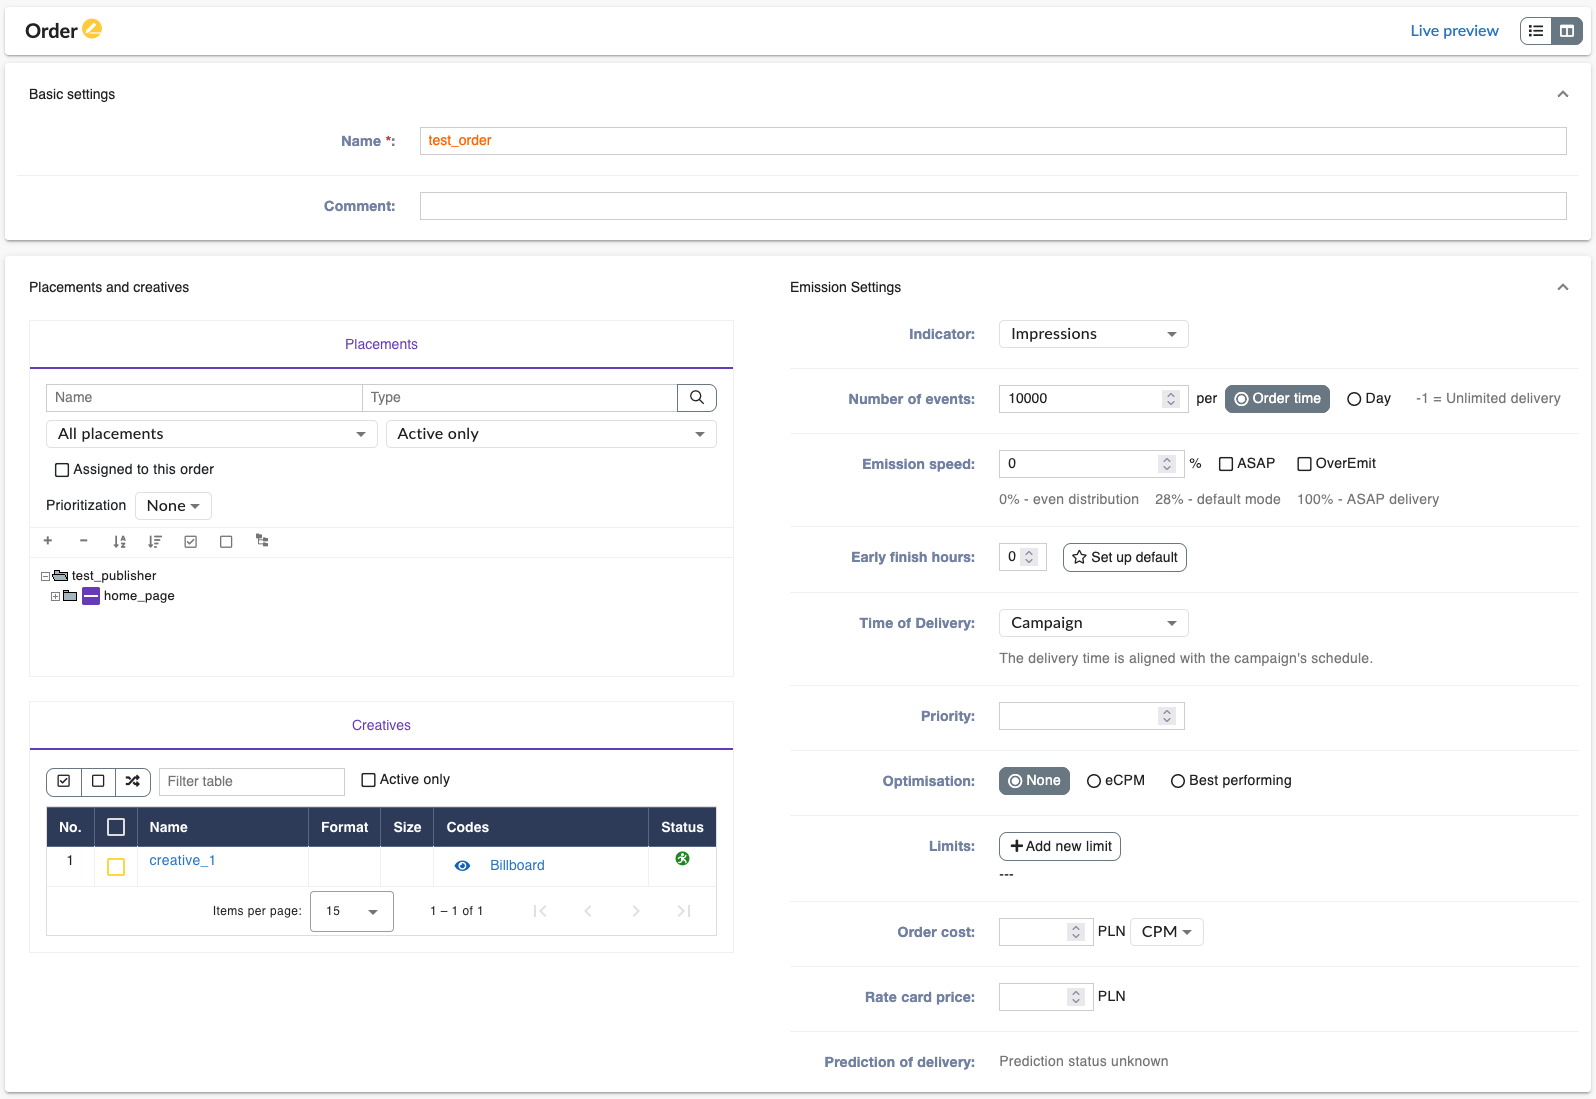Click the green status icon of creative_1
Viewport: 1596px width, 1099px height.
pyautogui.click(x=682, y=859)
